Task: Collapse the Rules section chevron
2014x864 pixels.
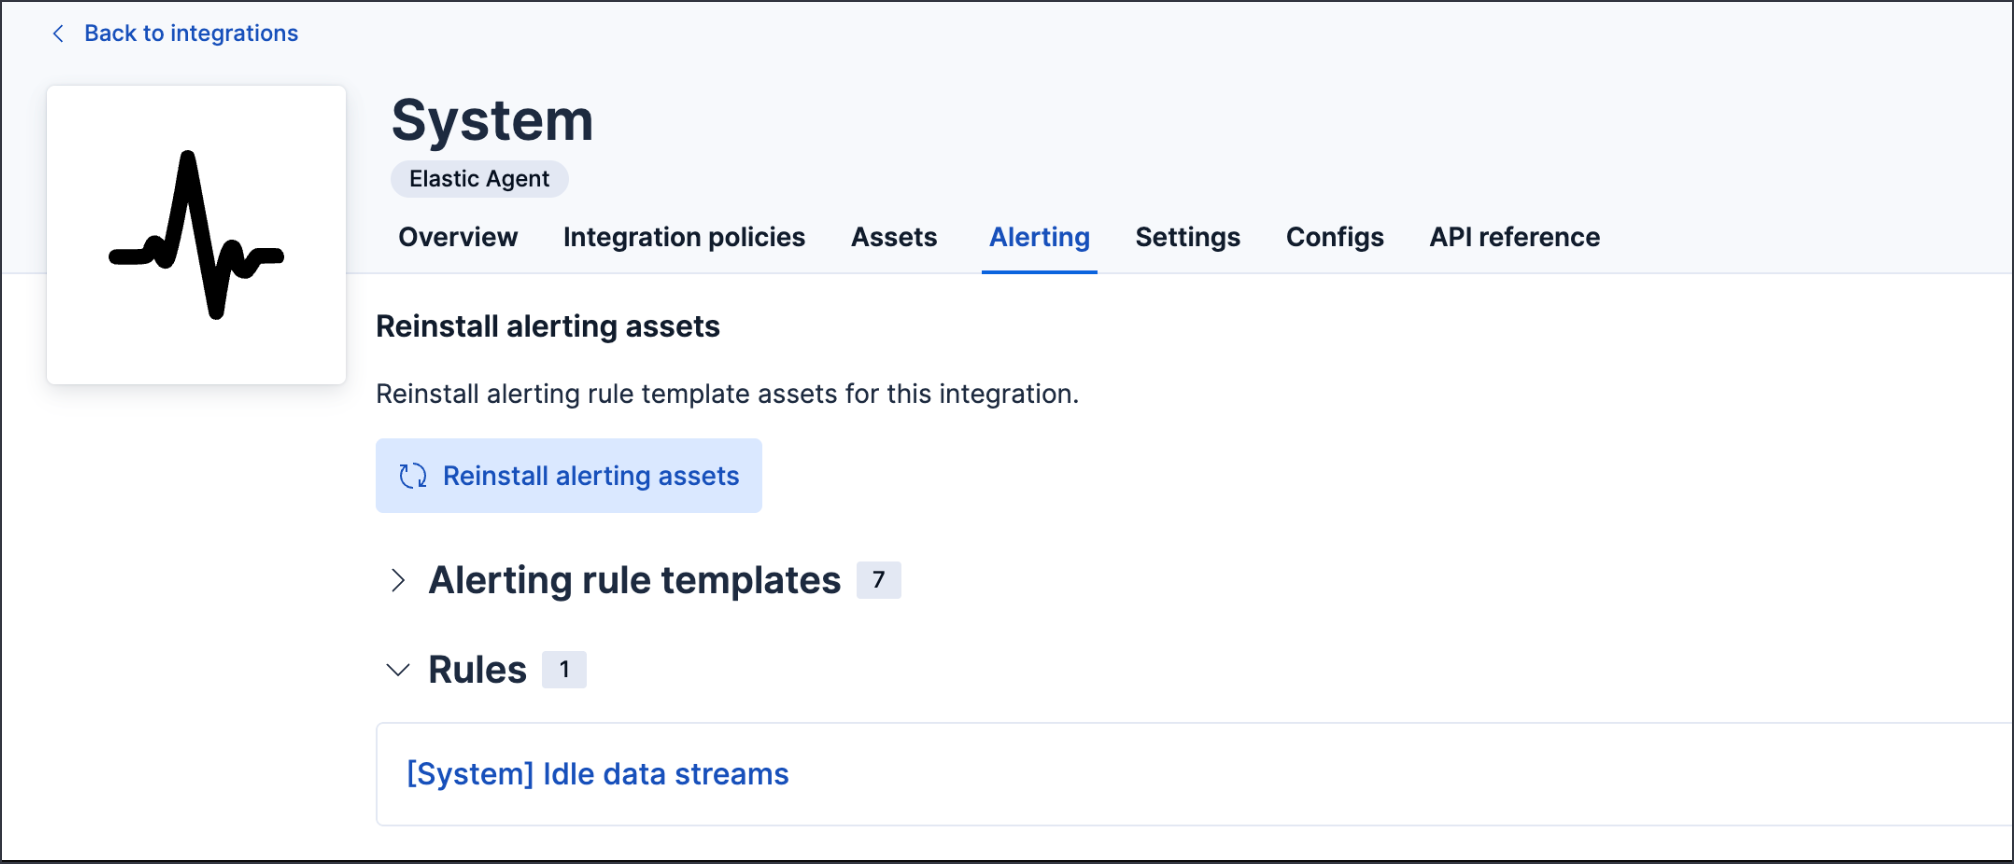Action: [398, 670]
